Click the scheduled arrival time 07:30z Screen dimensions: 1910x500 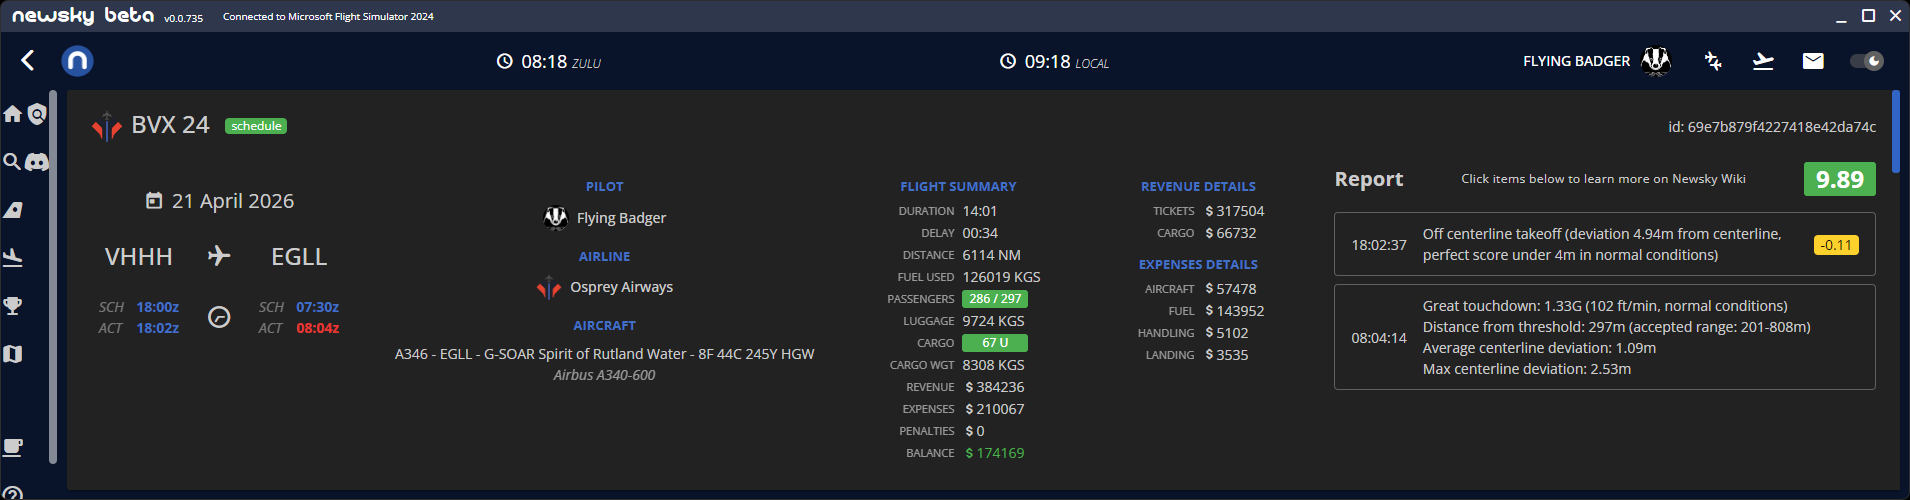click(317, 307)
